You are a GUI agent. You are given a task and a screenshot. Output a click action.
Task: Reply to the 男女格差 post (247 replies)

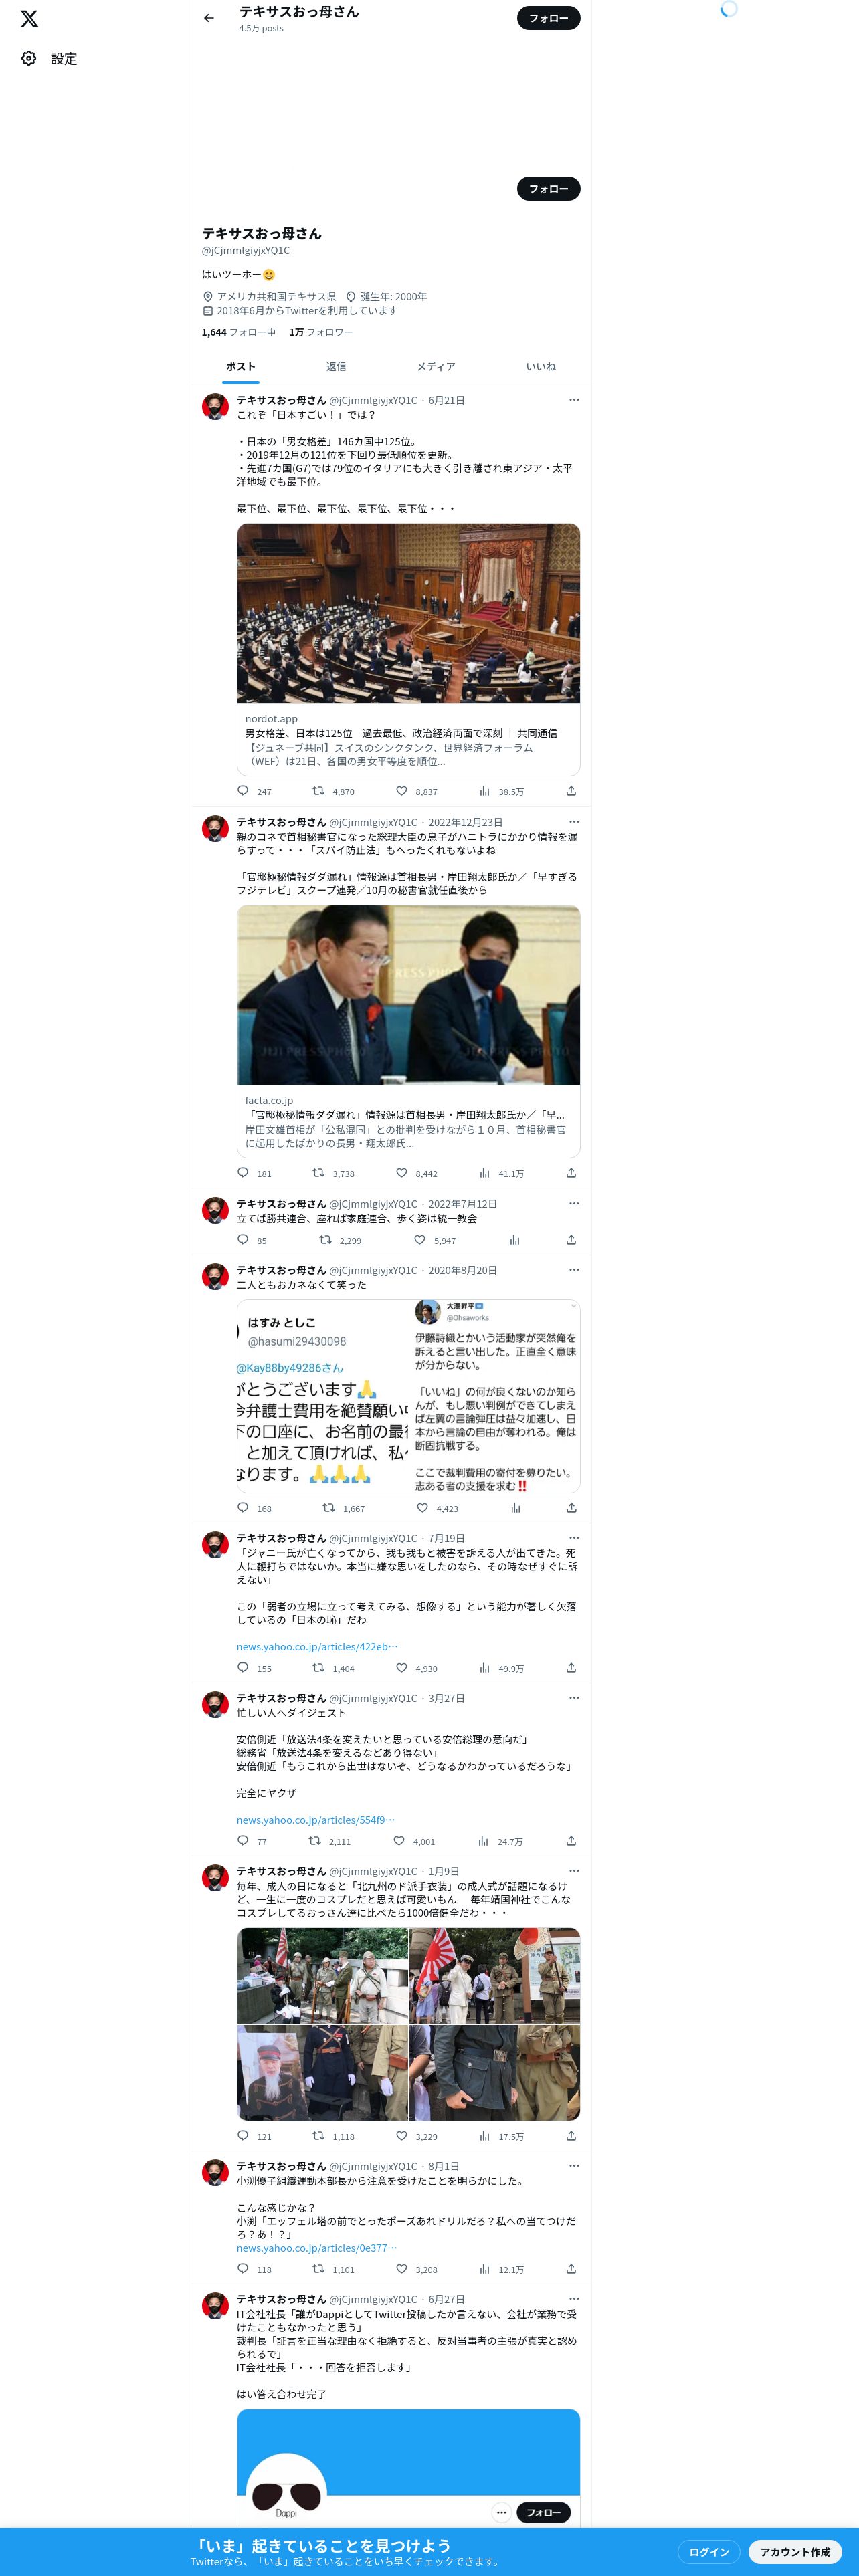pyautogui.click(x=243, y=791)
